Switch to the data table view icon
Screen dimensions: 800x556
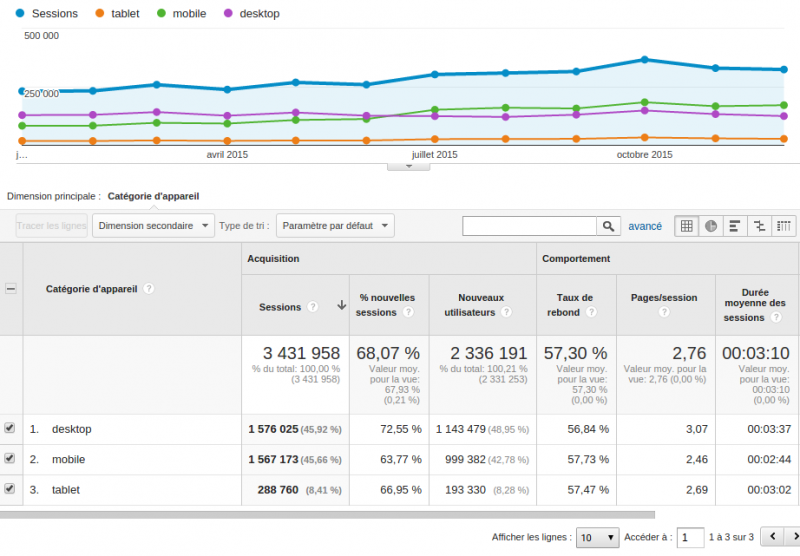687,226
